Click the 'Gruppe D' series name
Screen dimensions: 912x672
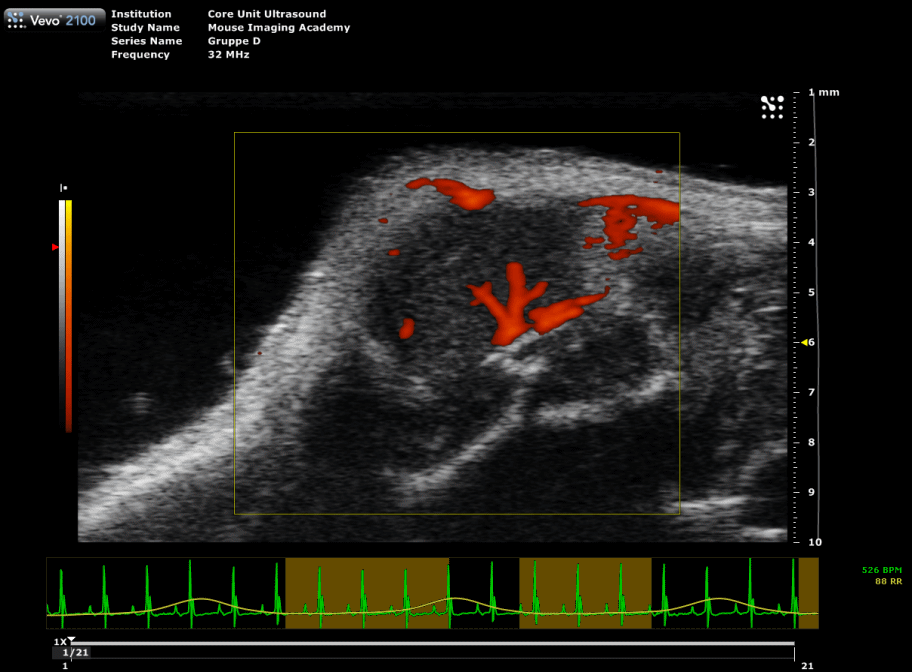tap(234, 41)
